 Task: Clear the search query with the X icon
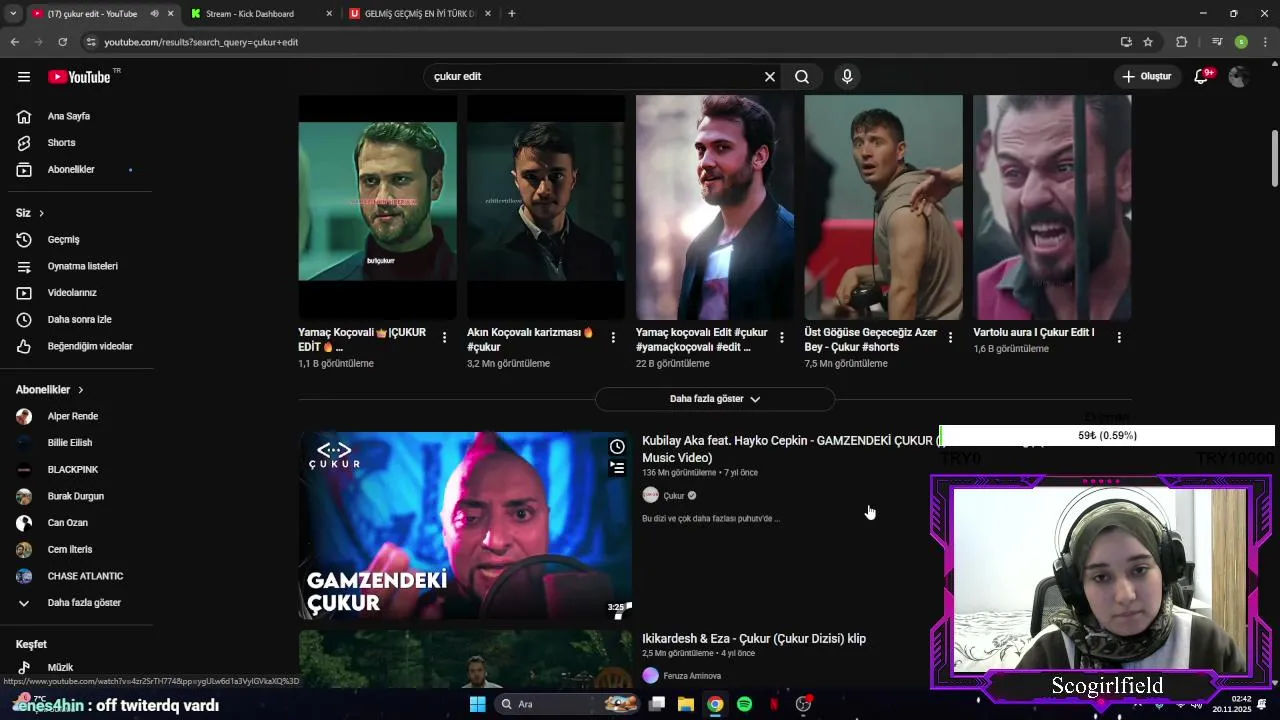tap(770, 77)
